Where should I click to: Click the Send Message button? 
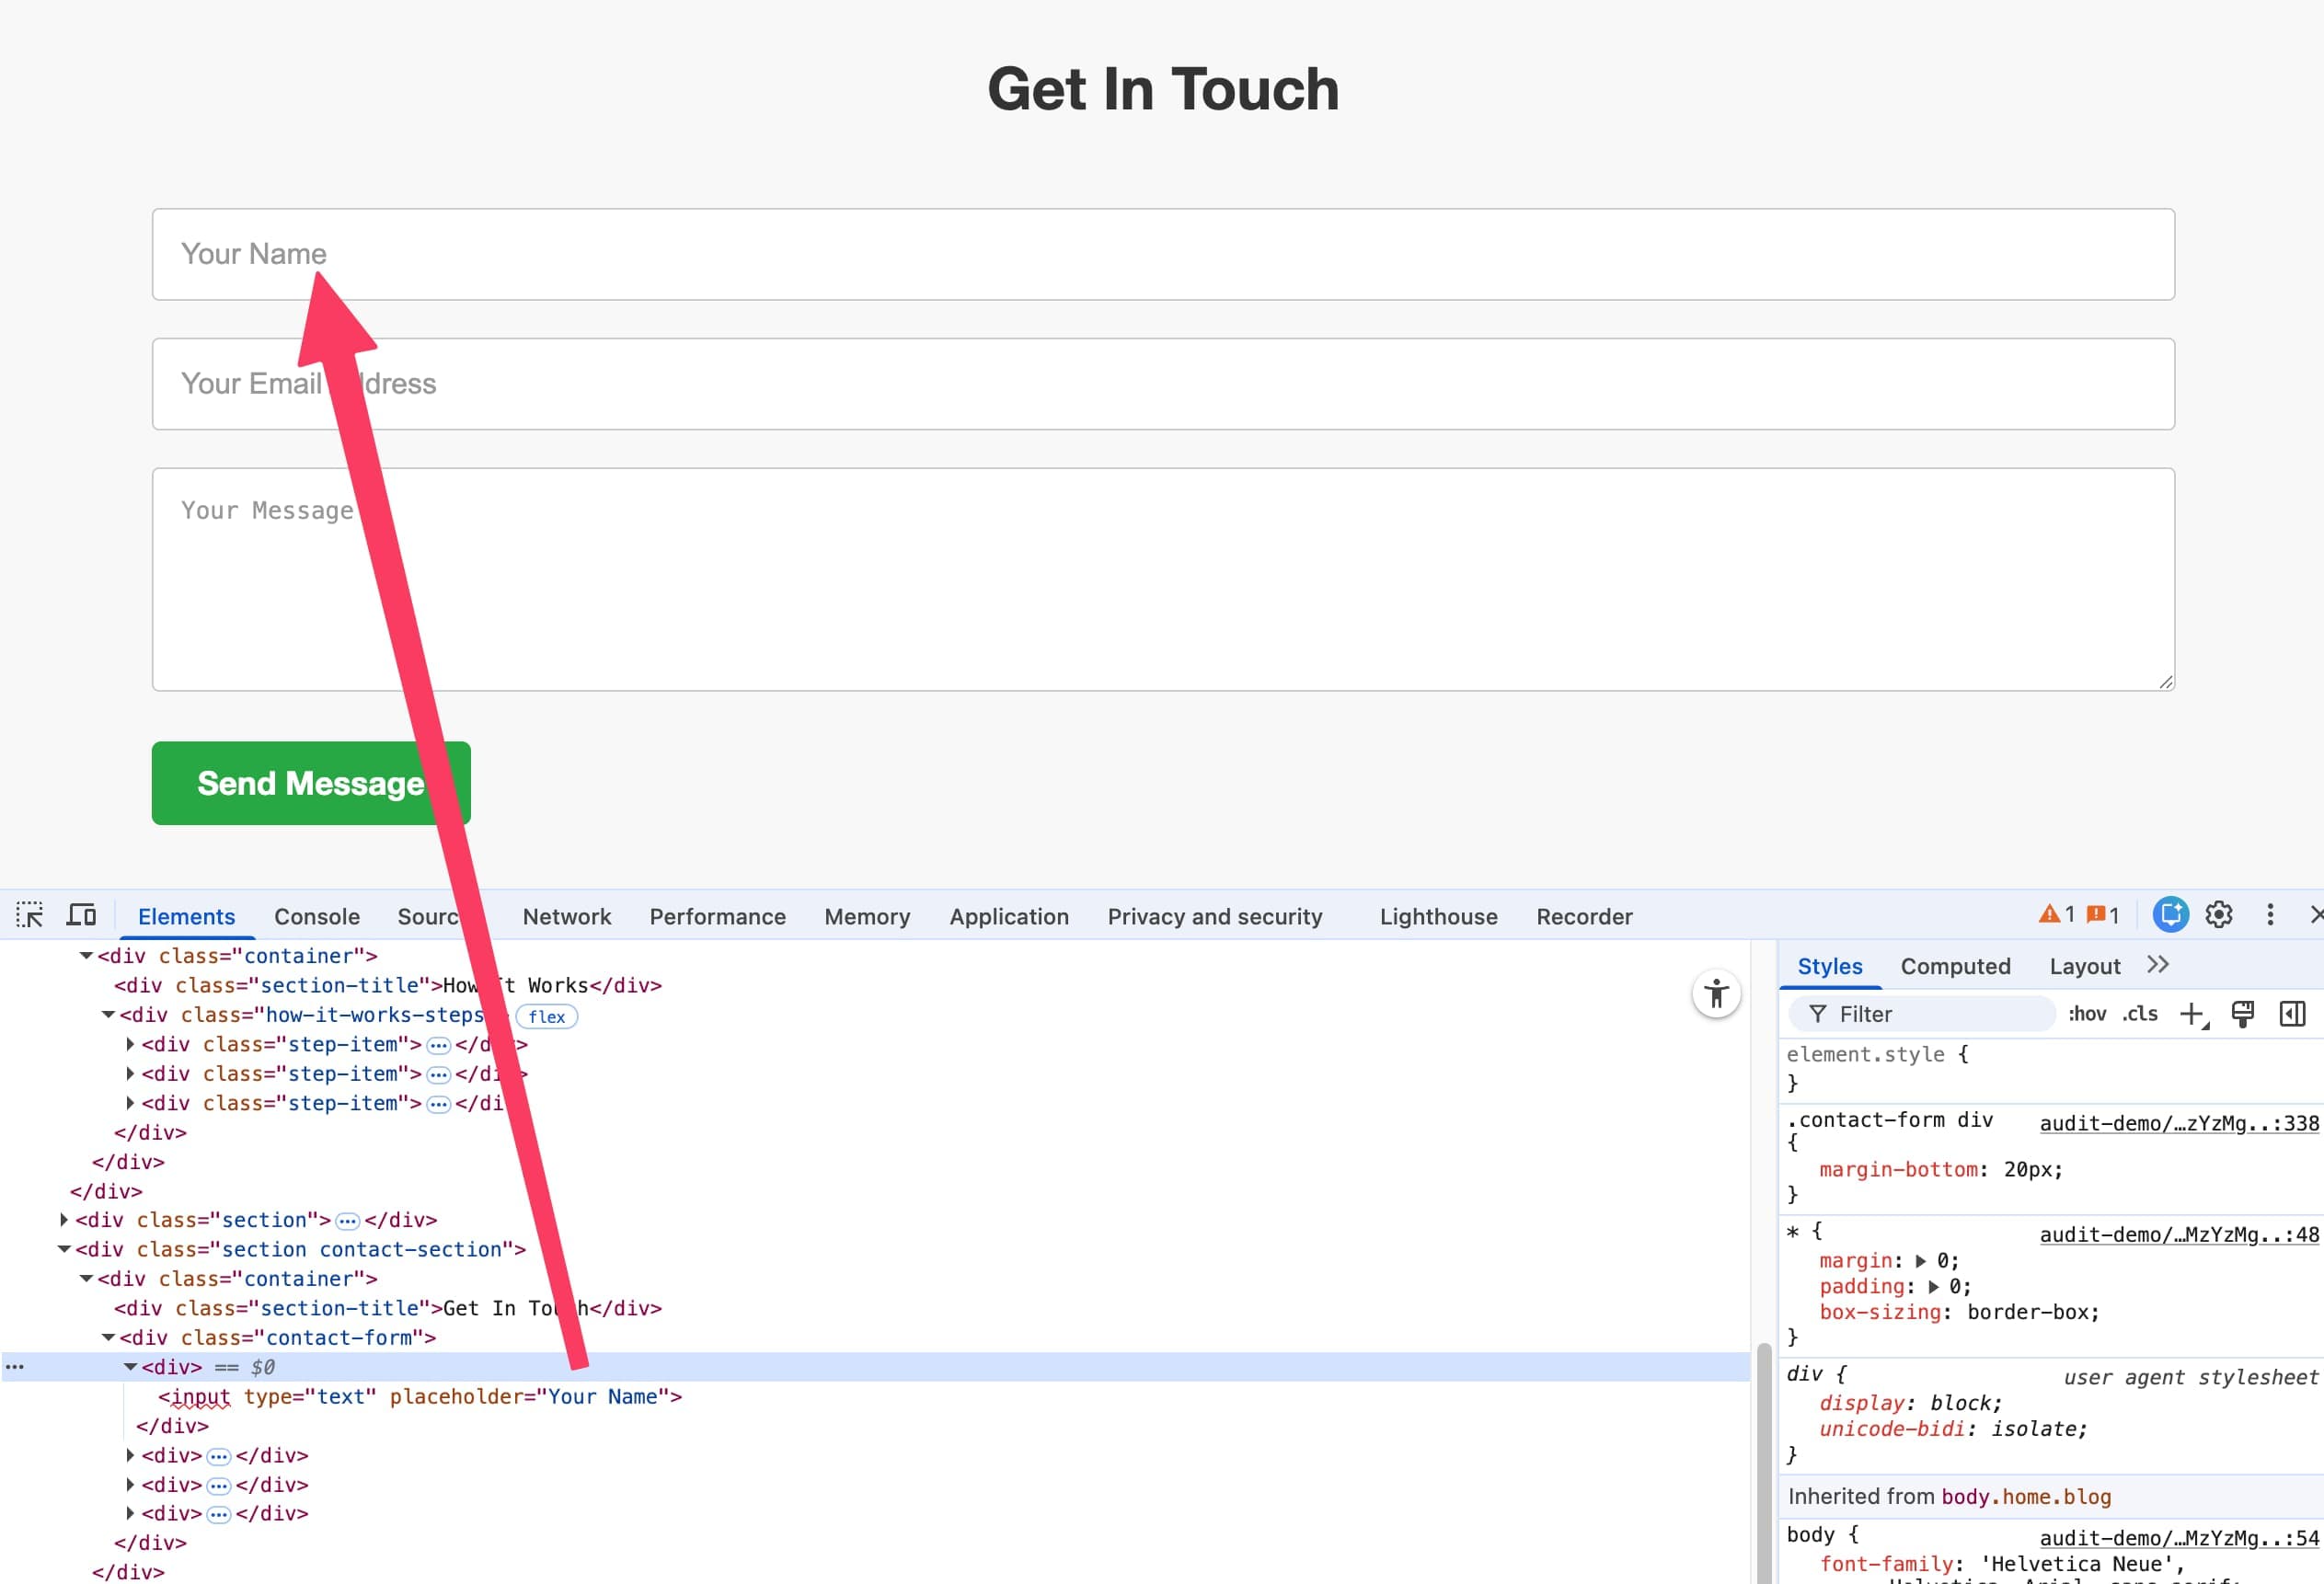pos(311,783)
